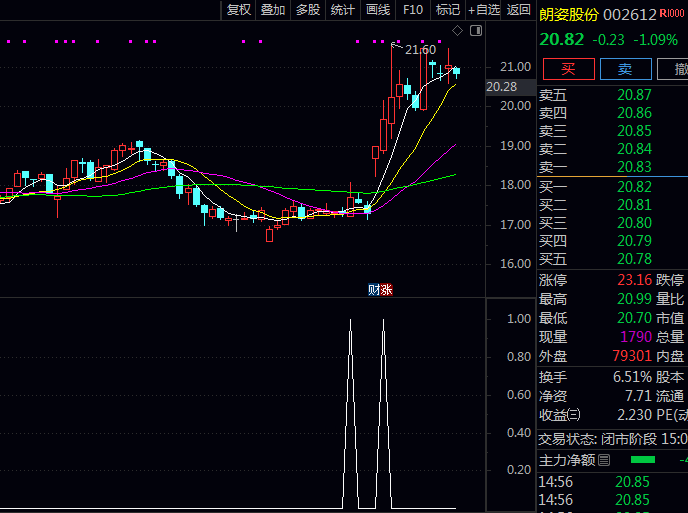Click the 21.60 high price label on chart
This screenshot has width=688, height=513.
[420, 50]
